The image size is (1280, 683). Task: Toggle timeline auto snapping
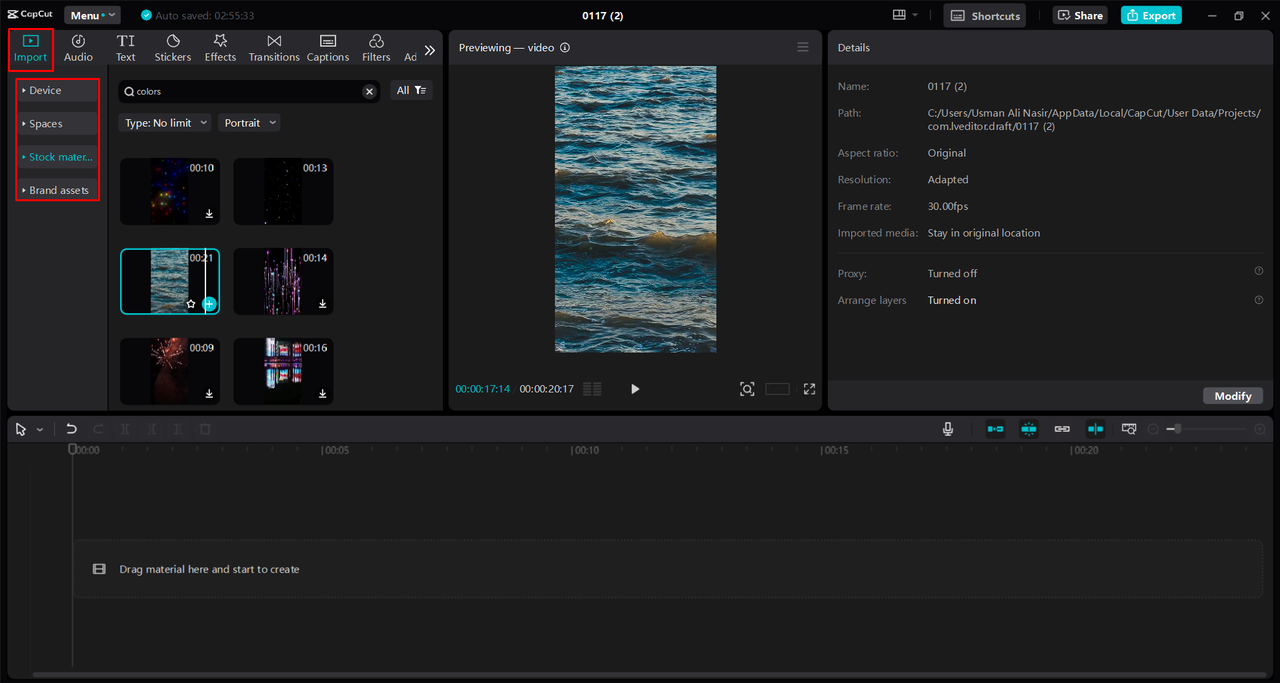point(1029,429)
